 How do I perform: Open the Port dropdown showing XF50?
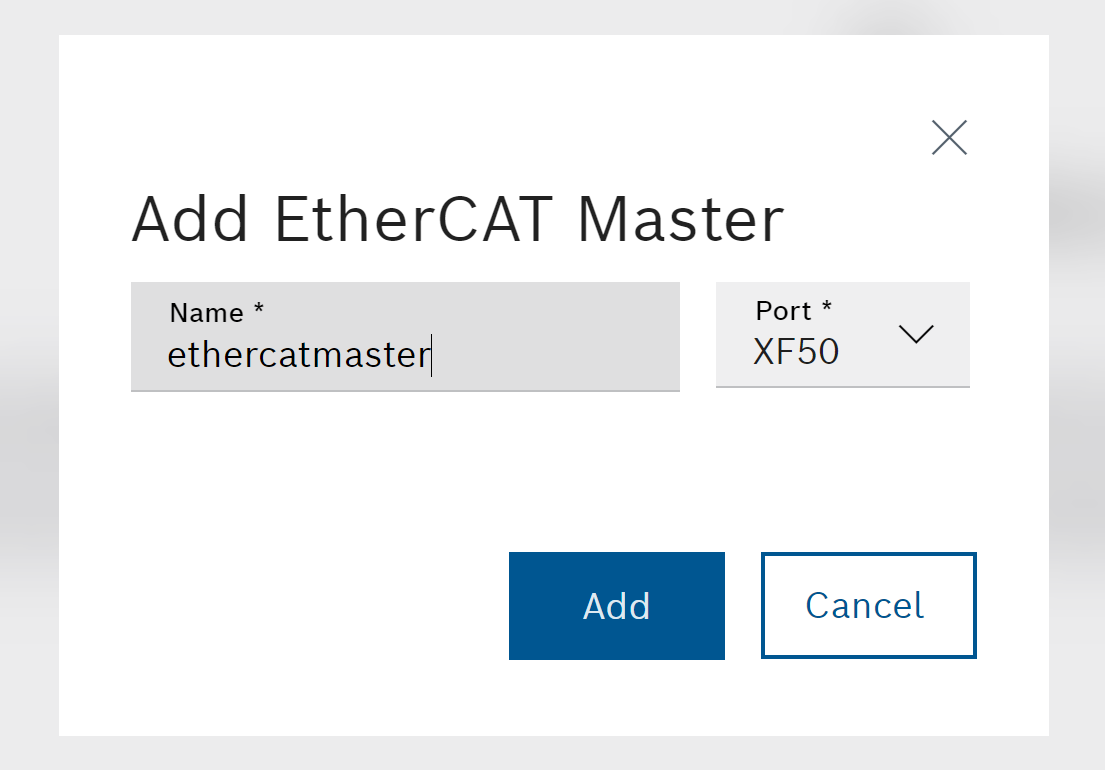tap(843, 335)
